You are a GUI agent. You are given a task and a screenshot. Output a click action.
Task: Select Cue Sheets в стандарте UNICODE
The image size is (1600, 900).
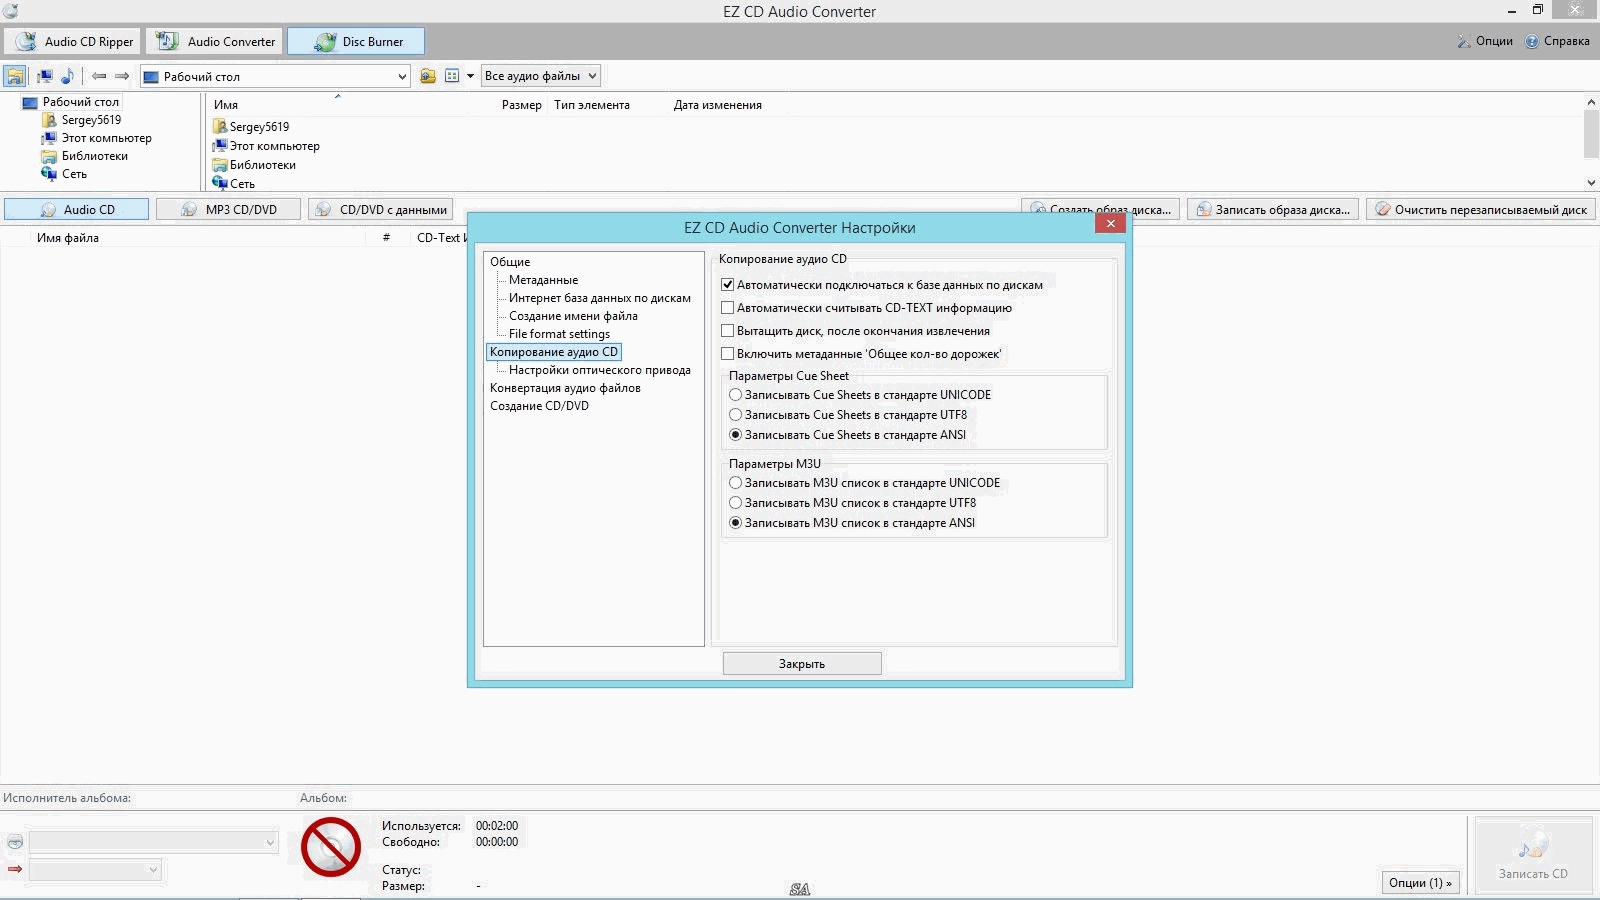[736, 395]
